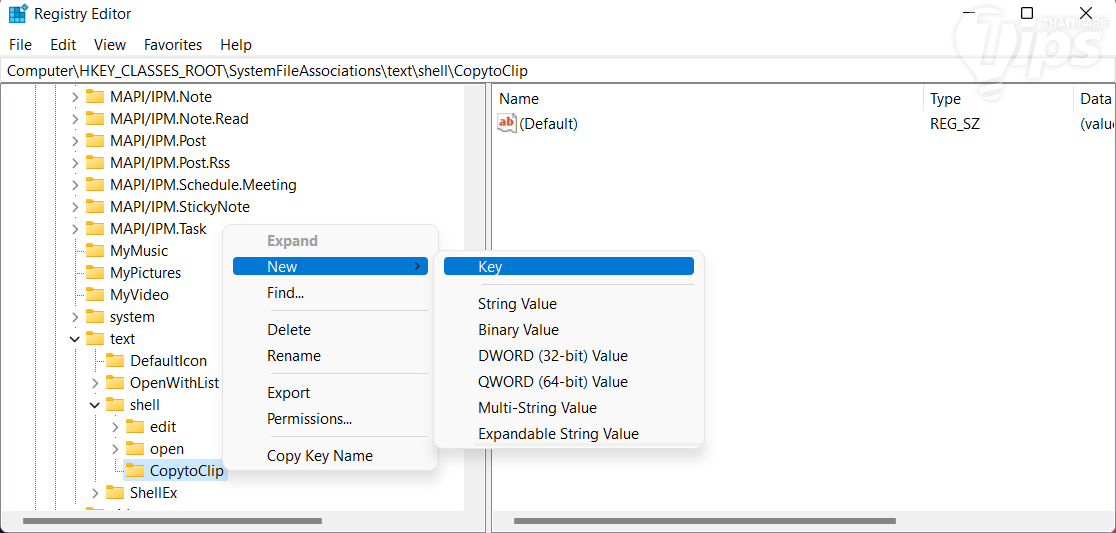Viewport: 1116px width, 533px height.
Task: Click the MAPI/IPM.Note folder icon
Action: pyautogui.click(x=95, y=97)
